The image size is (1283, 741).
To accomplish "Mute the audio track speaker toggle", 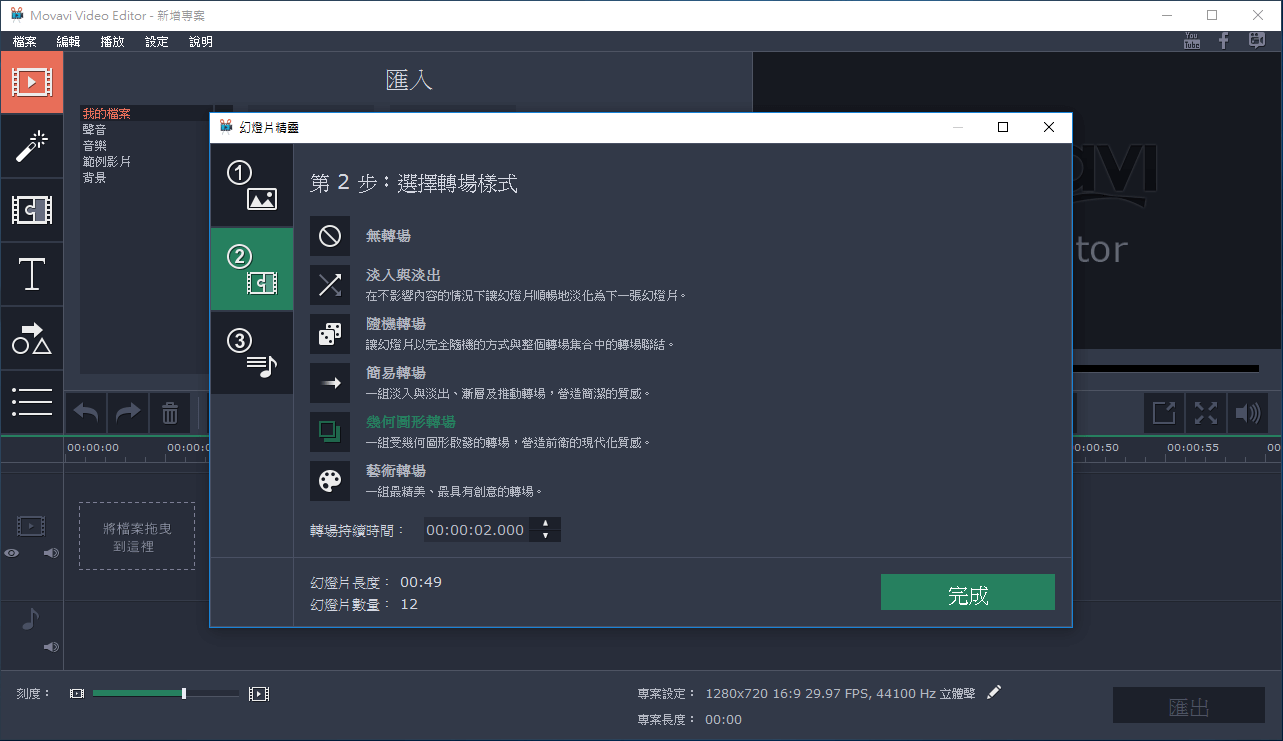I will coord(50,646).
